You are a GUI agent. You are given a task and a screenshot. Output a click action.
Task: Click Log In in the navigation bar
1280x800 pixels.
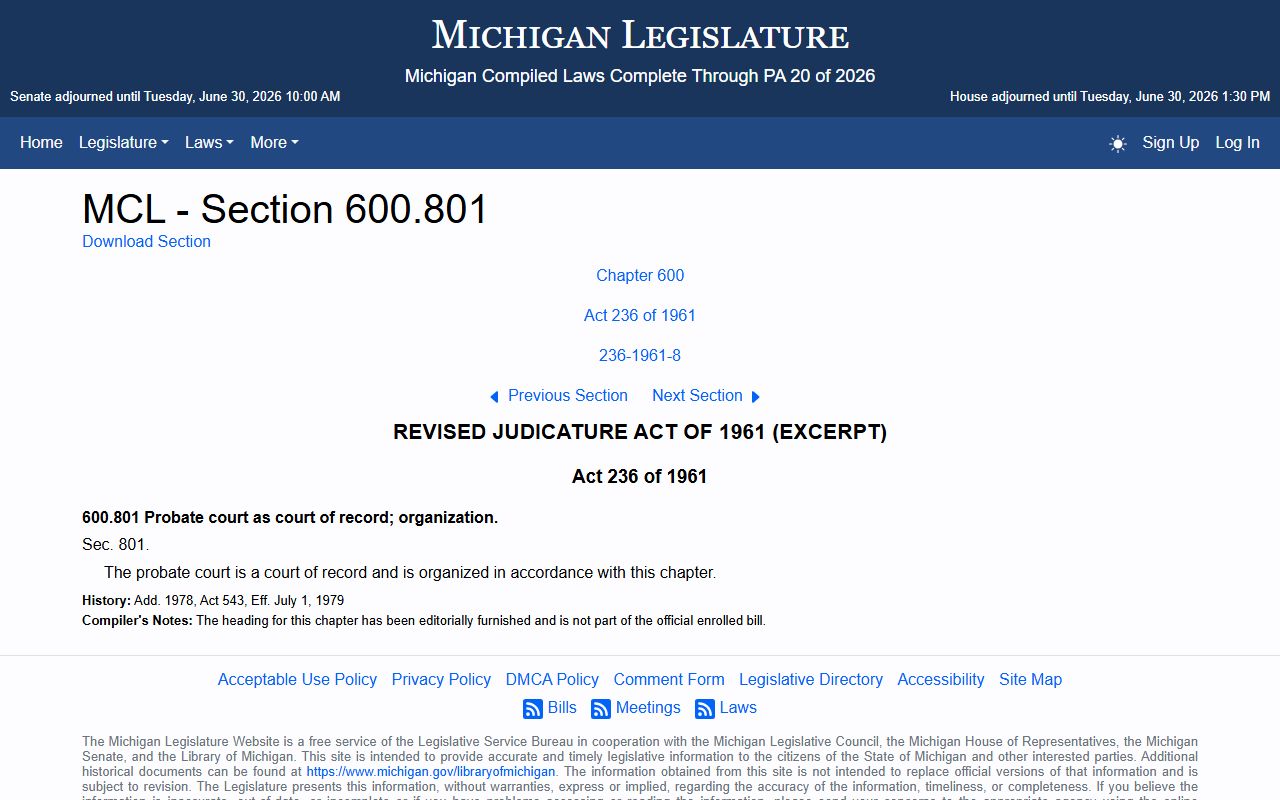[1238, 143]
